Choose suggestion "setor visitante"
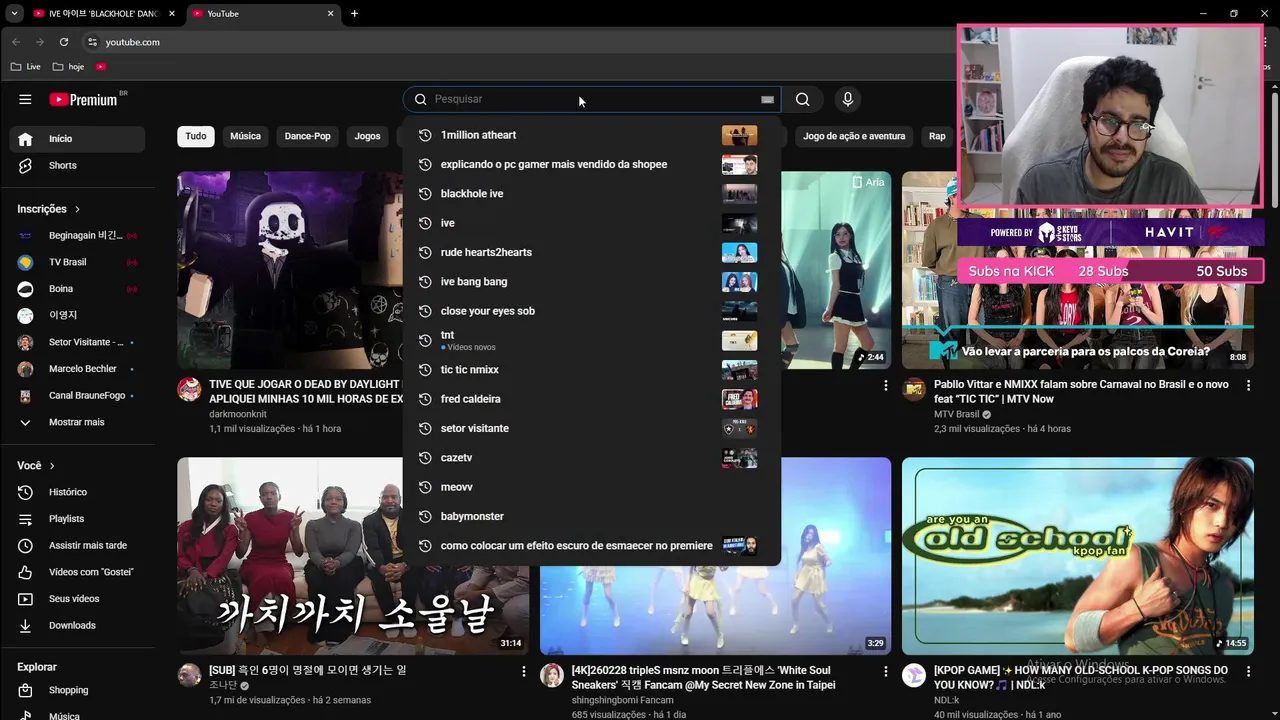The image size is (1280, 720). 591,428
